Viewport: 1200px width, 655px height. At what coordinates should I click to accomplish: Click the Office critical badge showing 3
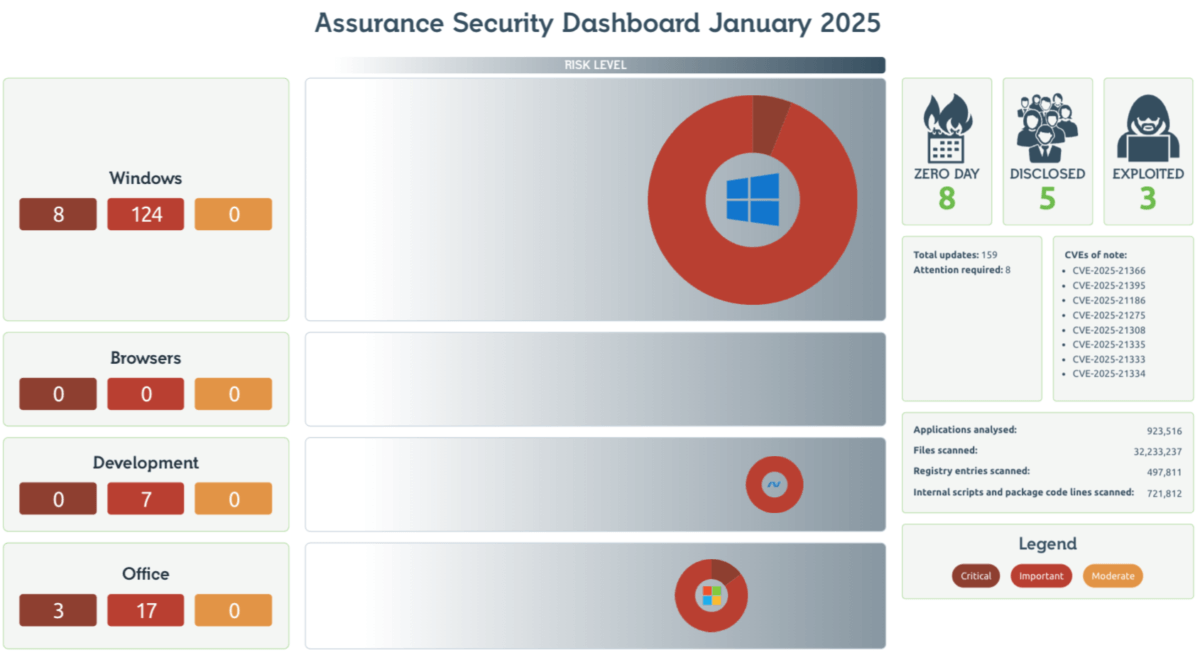tap(58, 610)
